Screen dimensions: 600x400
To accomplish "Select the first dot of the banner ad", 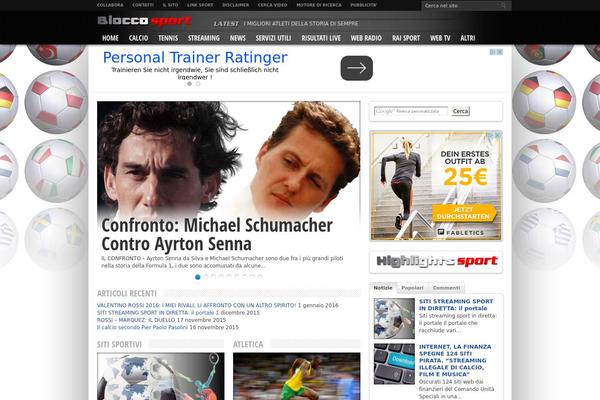I will [x=189, y=83].
